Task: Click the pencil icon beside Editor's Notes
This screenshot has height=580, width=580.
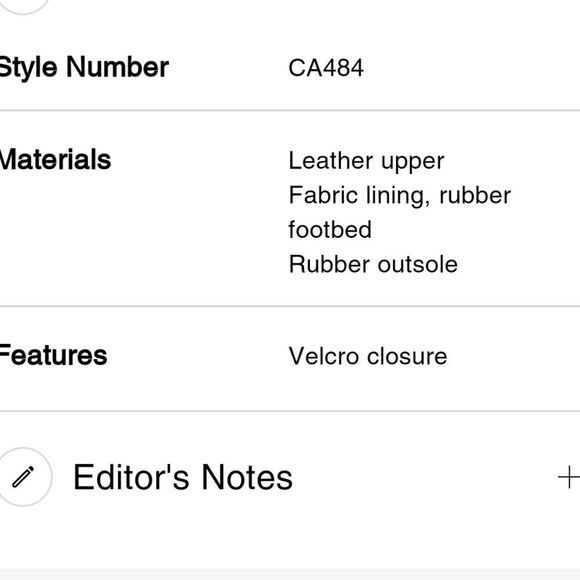Action: pyautogui.click(x=23, y=477)
